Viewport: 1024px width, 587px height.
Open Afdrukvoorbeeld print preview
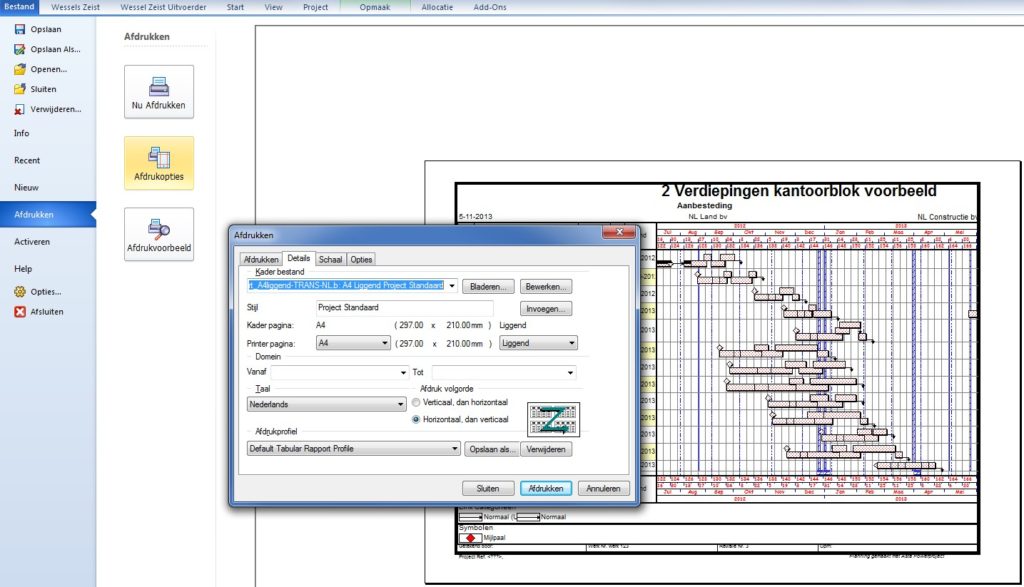pos(159,234)
